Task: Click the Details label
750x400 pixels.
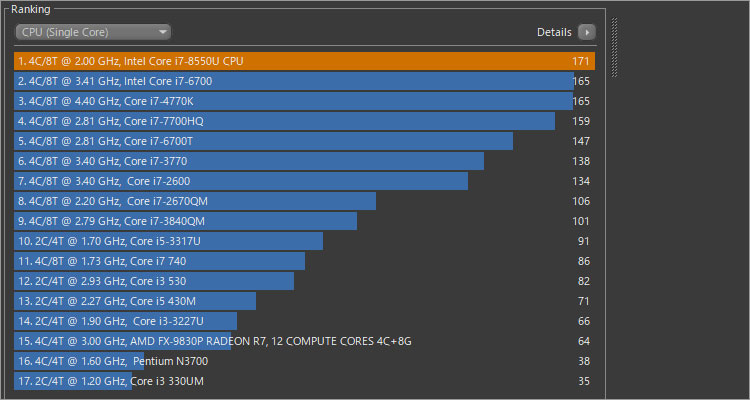Action: tap(554, 32)
